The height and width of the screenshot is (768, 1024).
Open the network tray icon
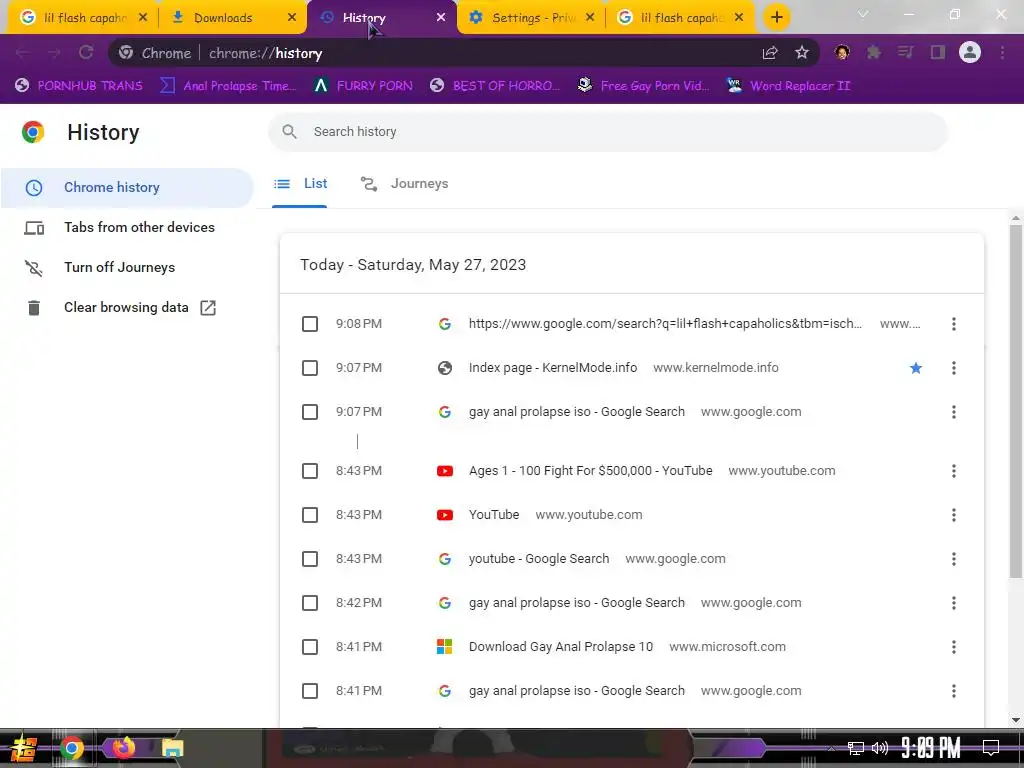point(856,748)
